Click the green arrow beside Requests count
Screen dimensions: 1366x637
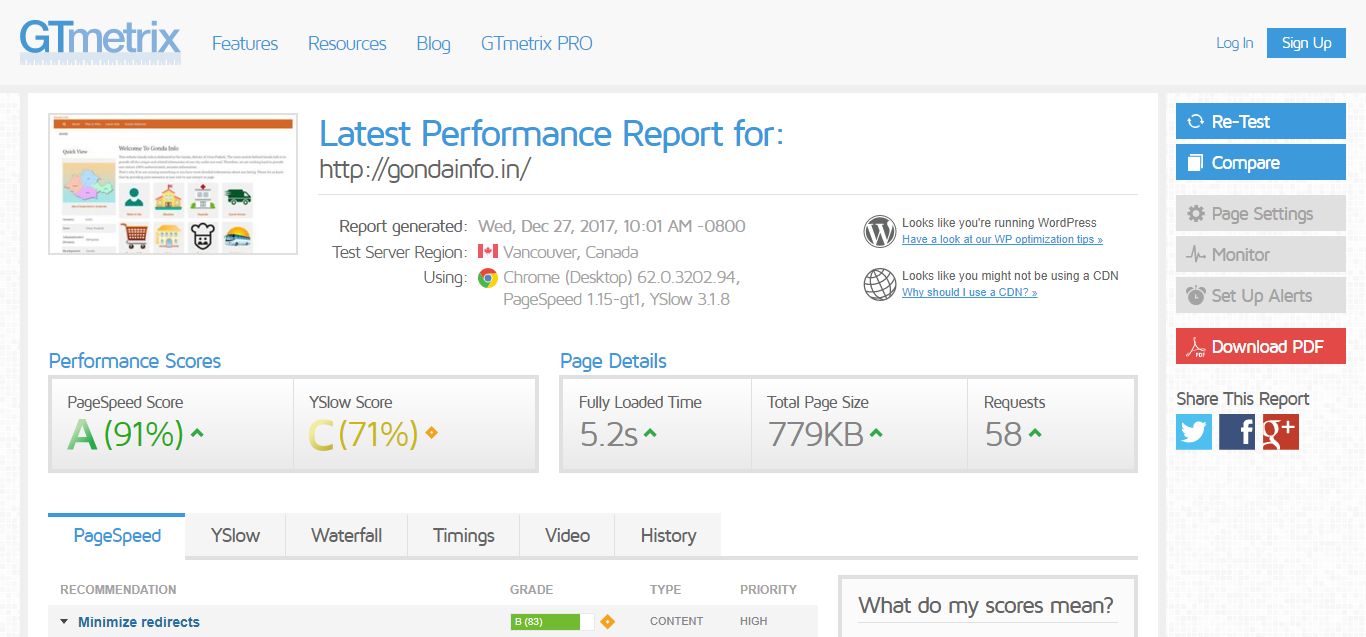point(1035,433)
